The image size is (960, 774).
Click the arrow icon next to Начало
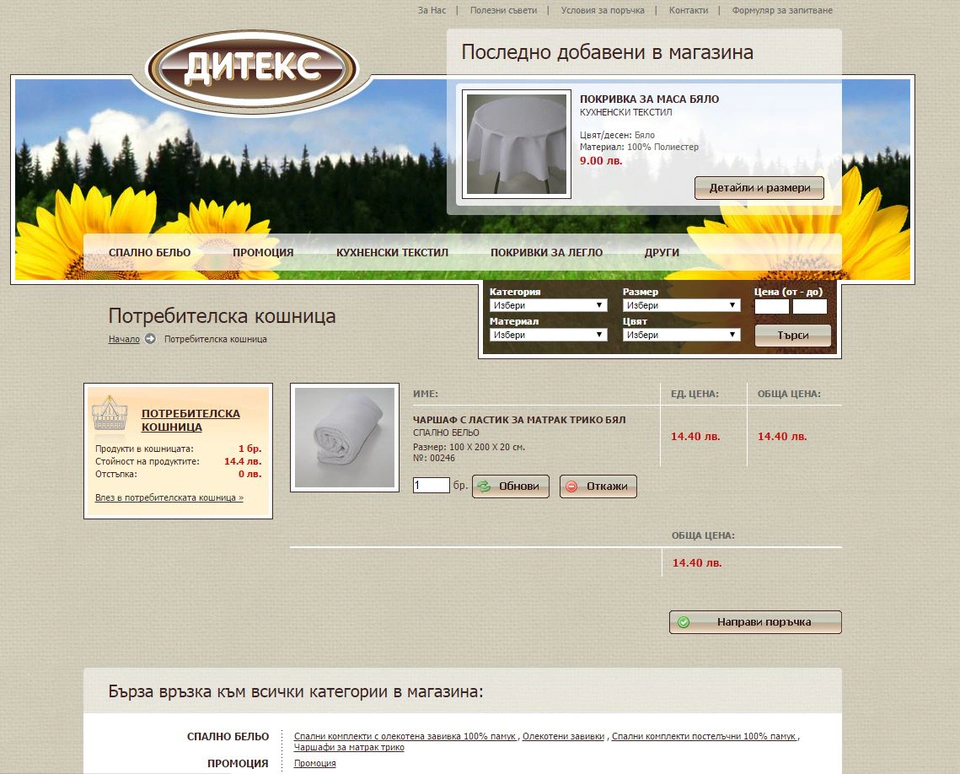click(150, 339)
